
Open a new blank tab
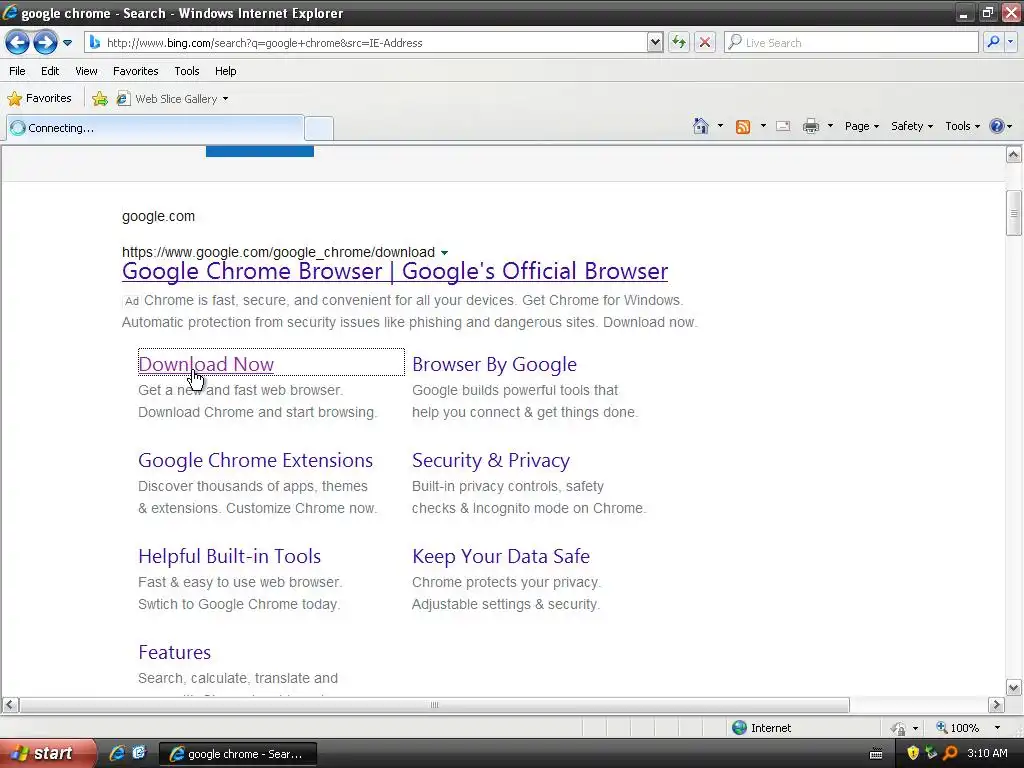tap(319, 129)
